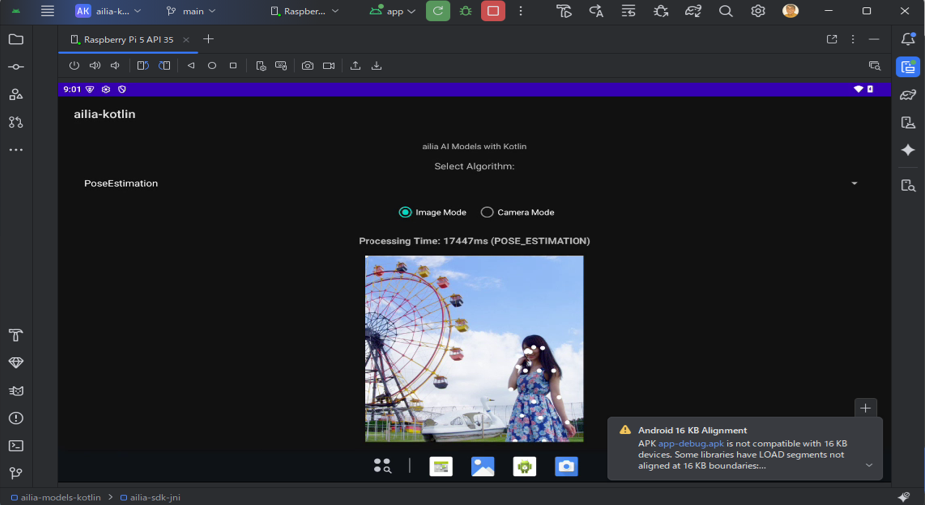Viewport: 925px width, 505px height.
Task: Select Image Mode radio button
Action: tap(405, 212)
